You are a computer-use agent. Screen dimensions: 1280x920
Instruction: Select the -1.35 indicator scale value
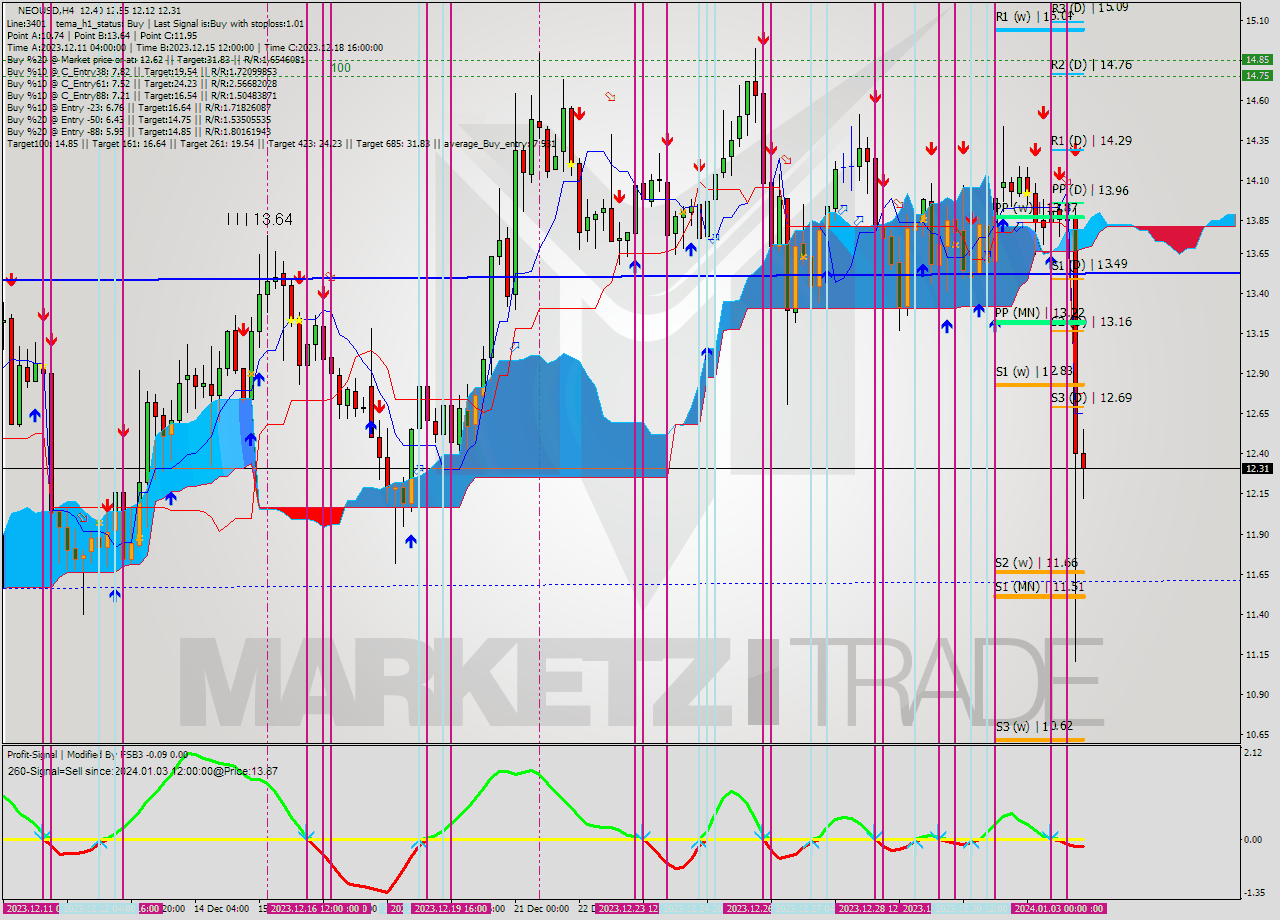pos(1254,892)
